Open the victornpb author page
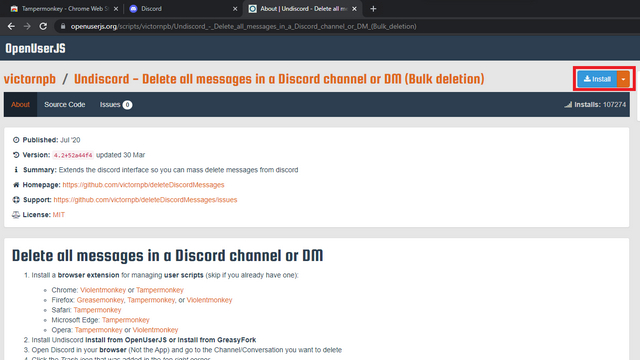 pos(30,79)
